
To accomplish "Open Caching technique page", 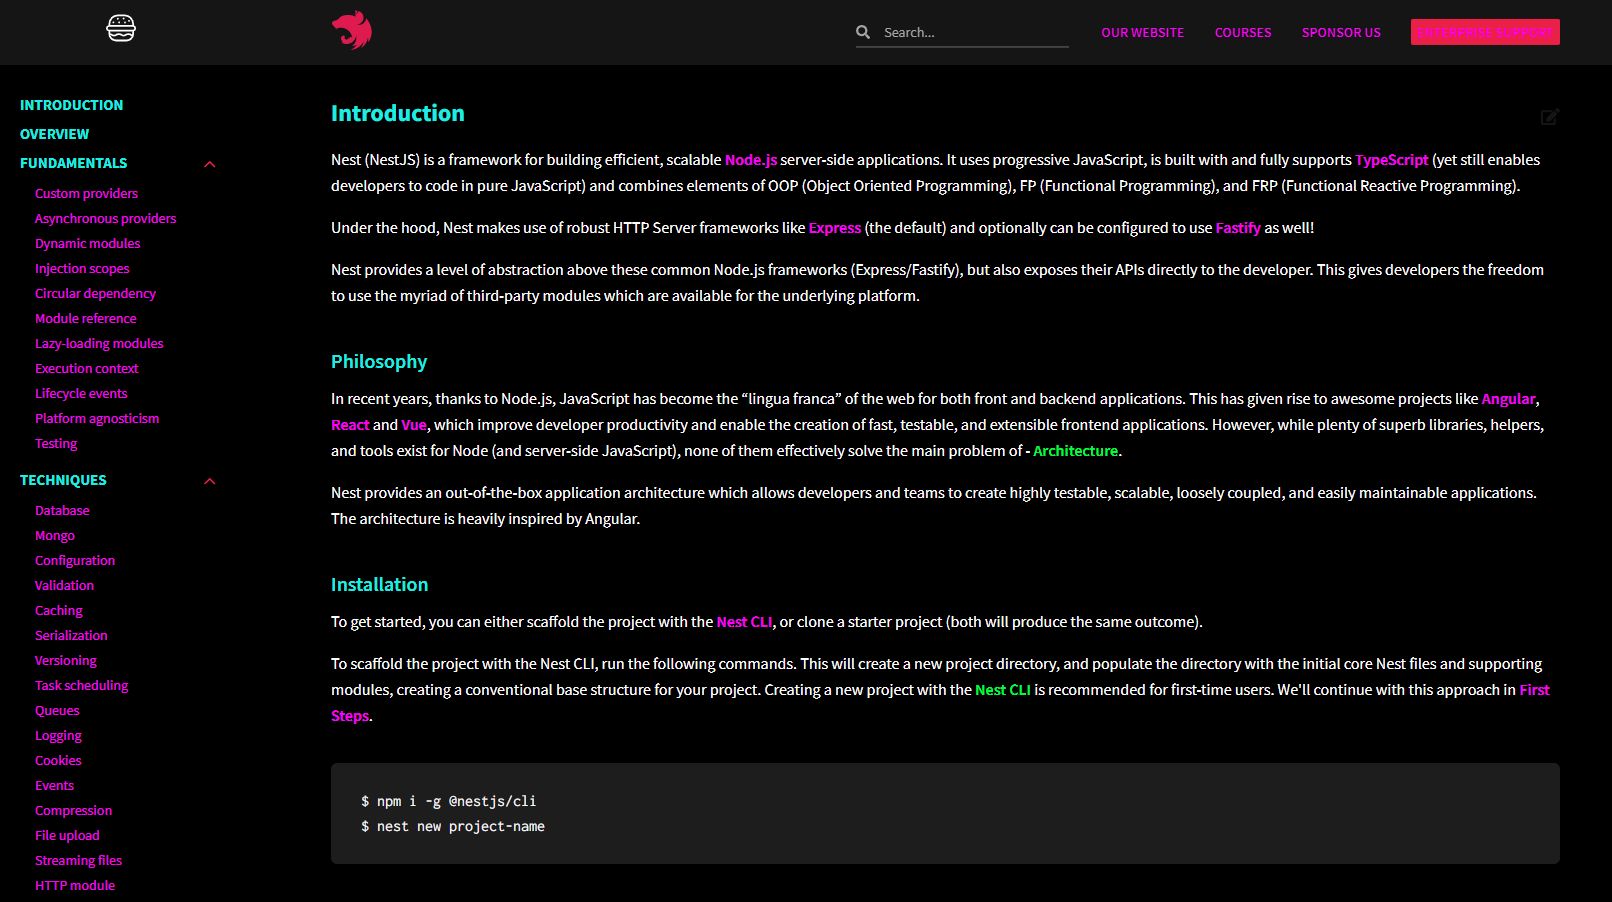I will tap(59, 610).
